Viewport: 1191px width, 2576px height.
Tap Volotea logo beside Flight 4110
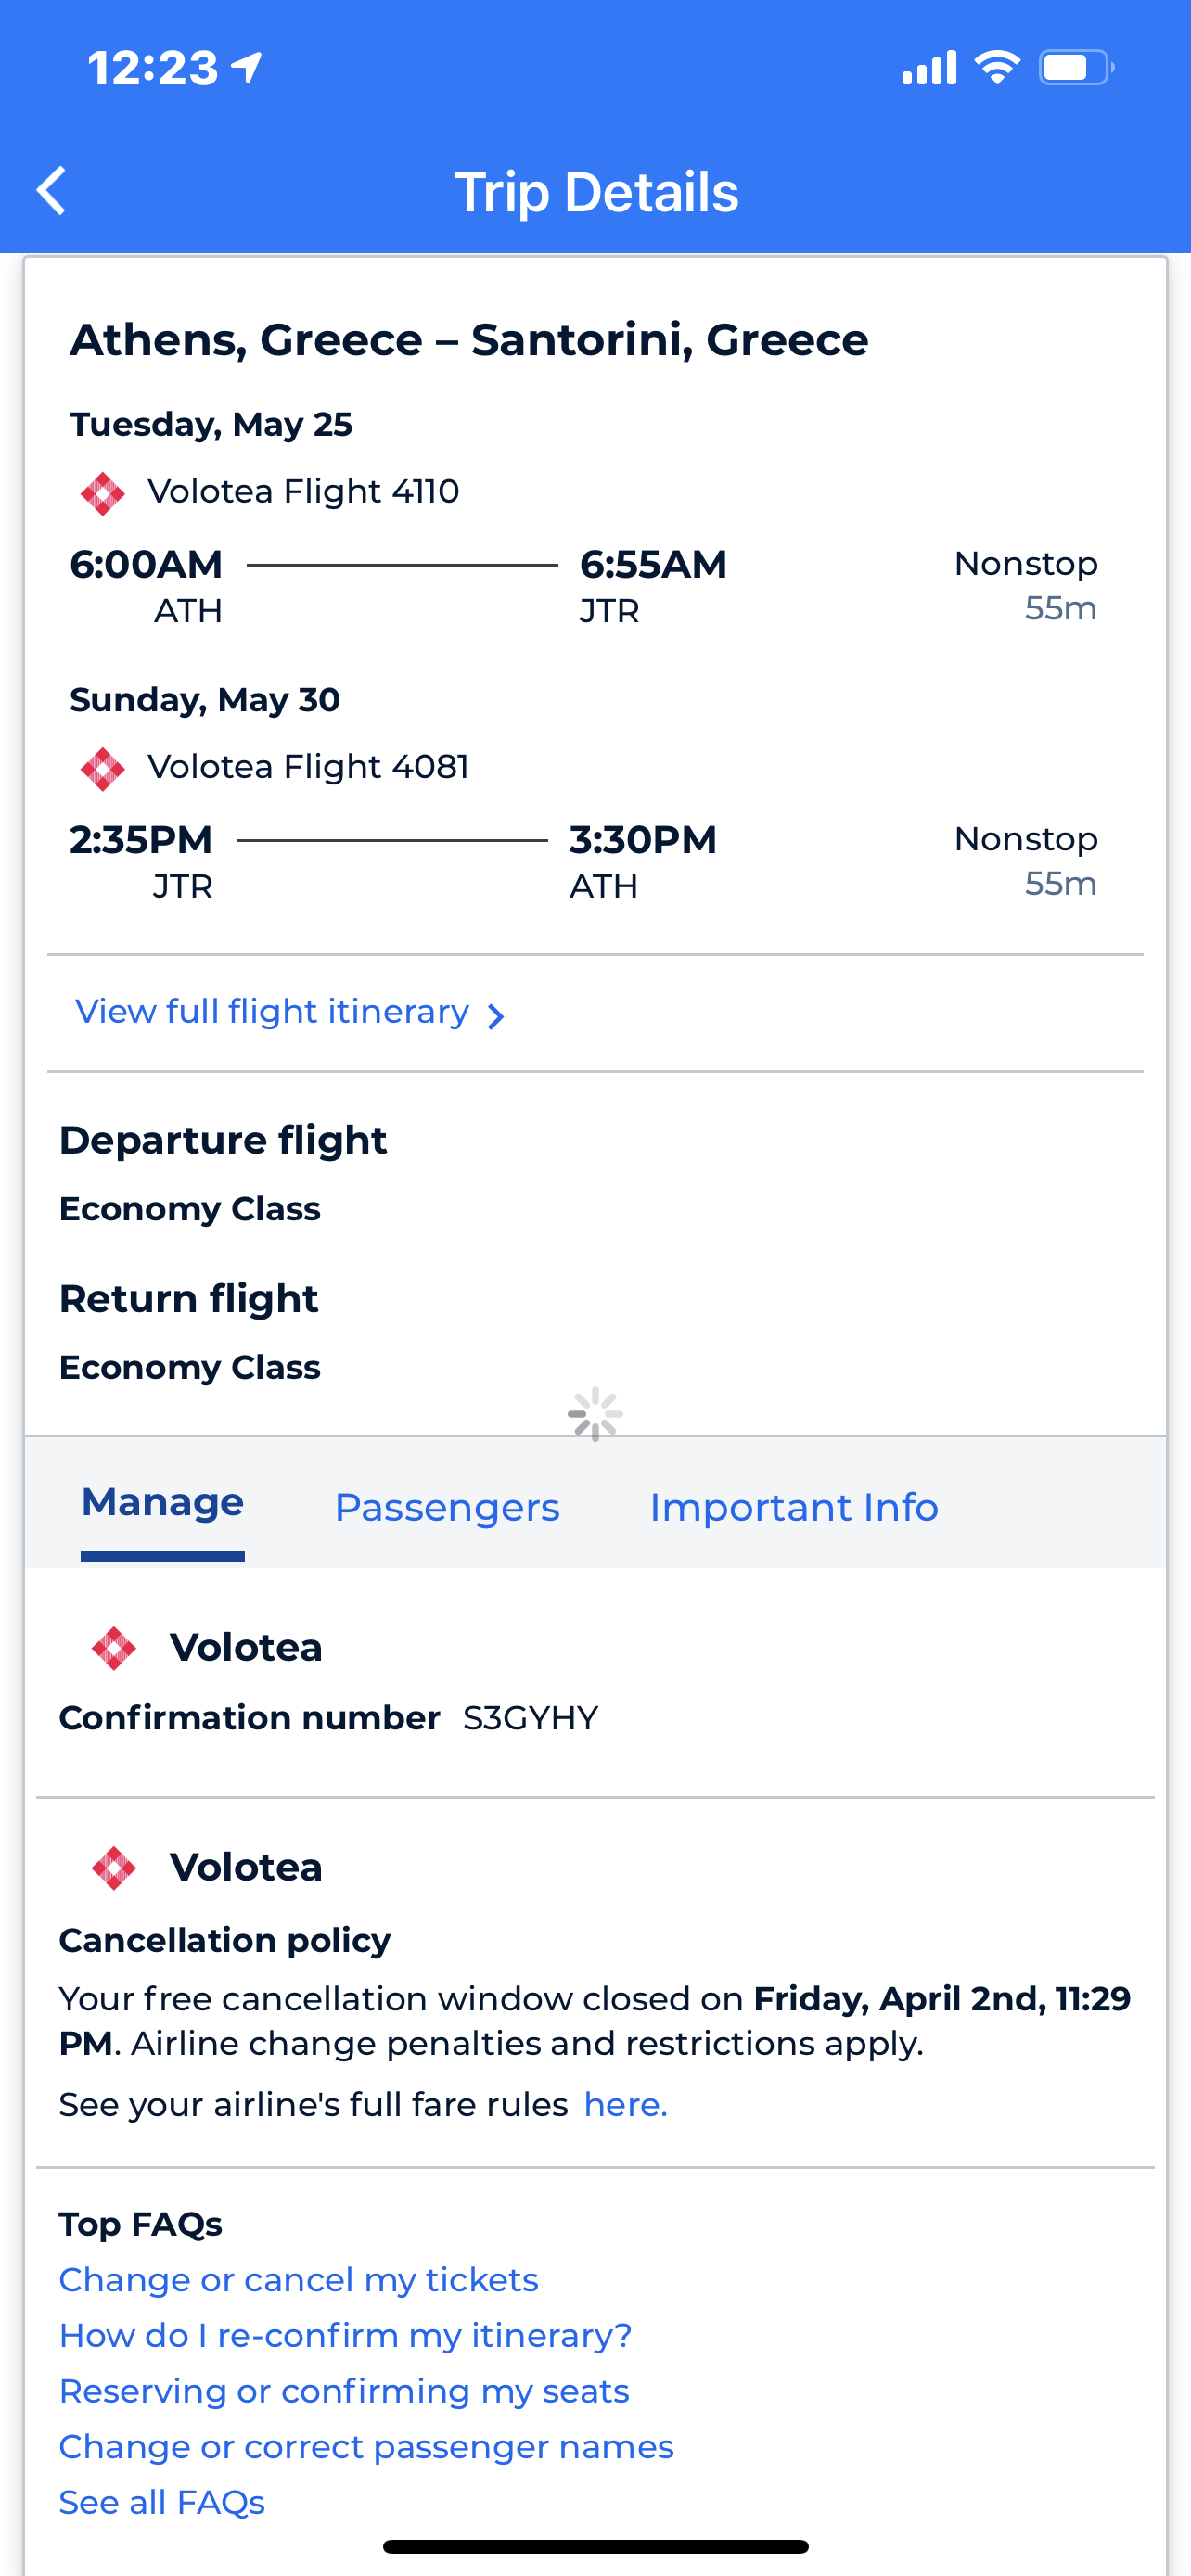(x=102, y=493)
